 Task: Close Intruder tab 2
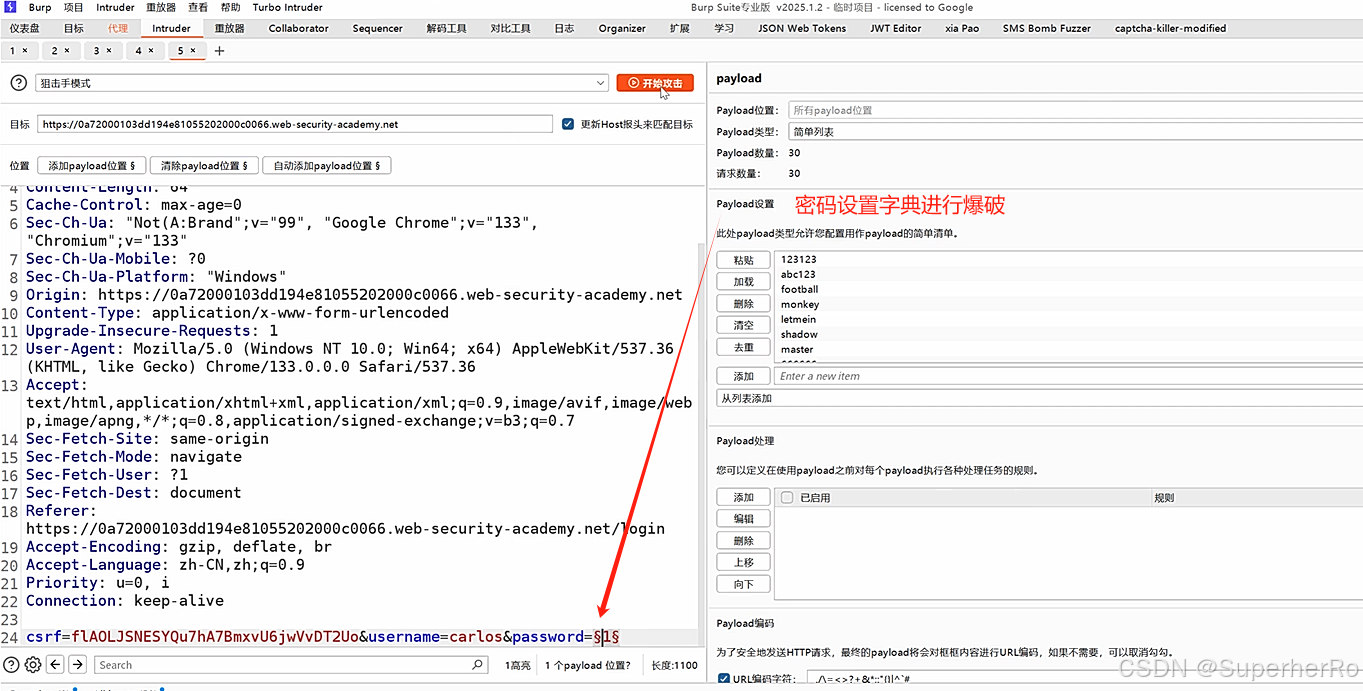(67, 50)
